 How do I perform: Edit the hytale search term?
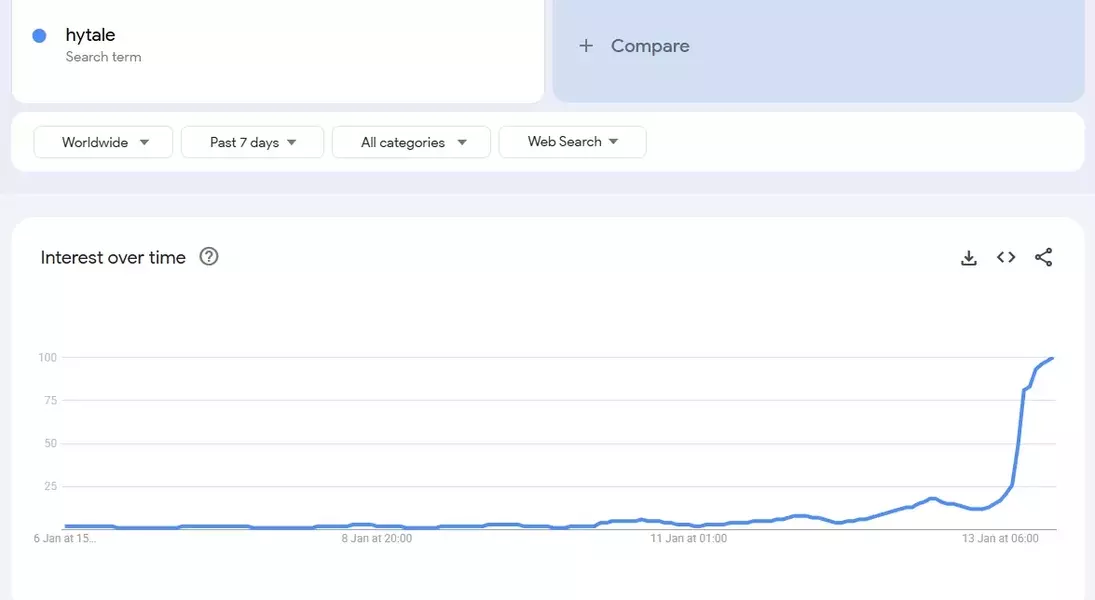point(91,35)
